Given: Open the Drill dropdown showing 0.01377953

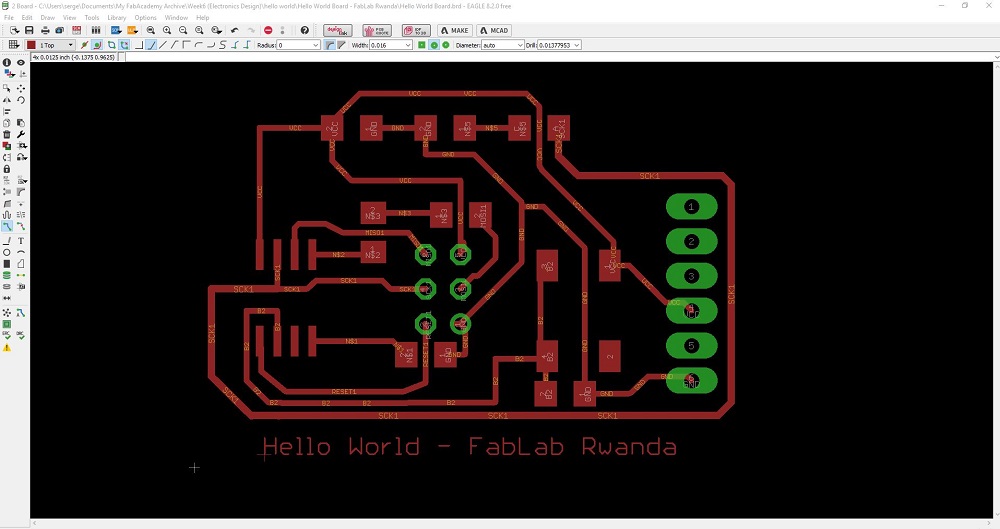Looking at the screenshot, I should [559, 45].
